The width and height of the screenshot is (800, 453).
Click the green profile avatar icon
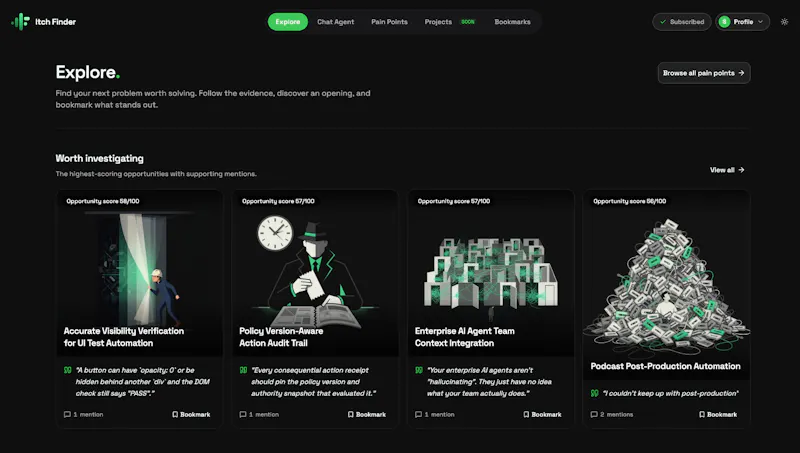(724, 22)
